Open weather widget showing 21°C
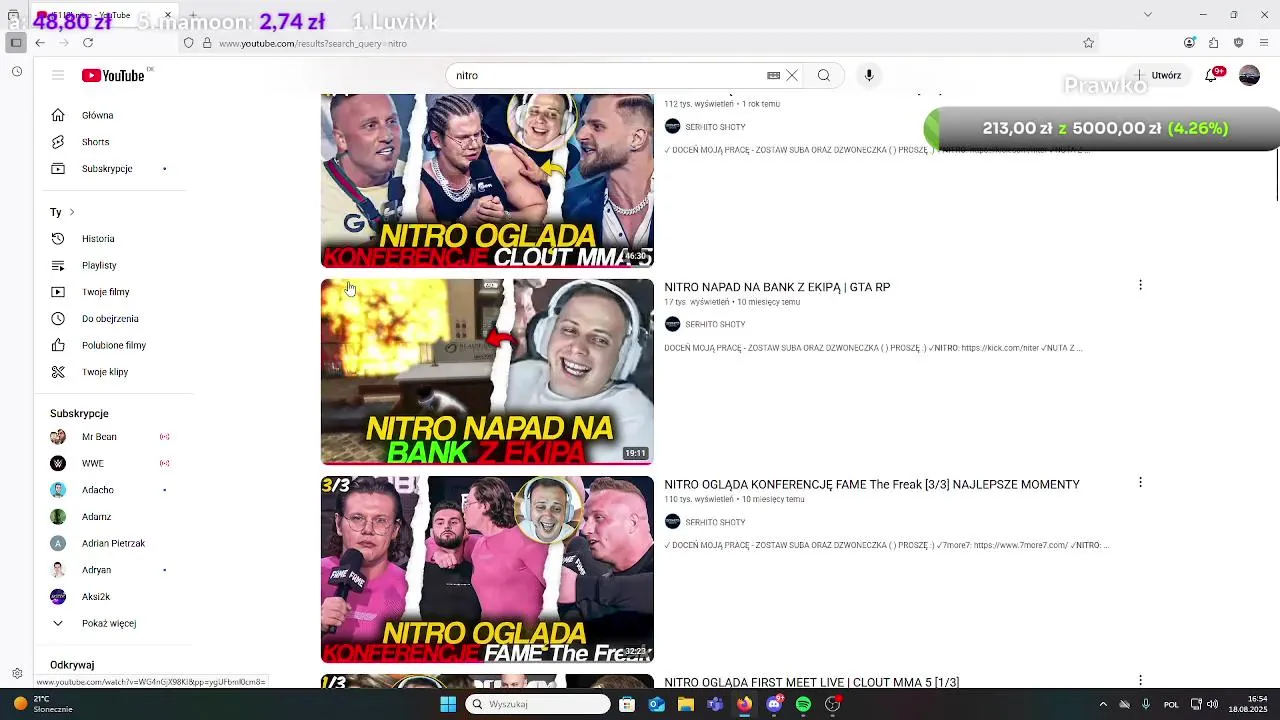The height and width of the screenshot is (720, 1280). coord(42,704)
